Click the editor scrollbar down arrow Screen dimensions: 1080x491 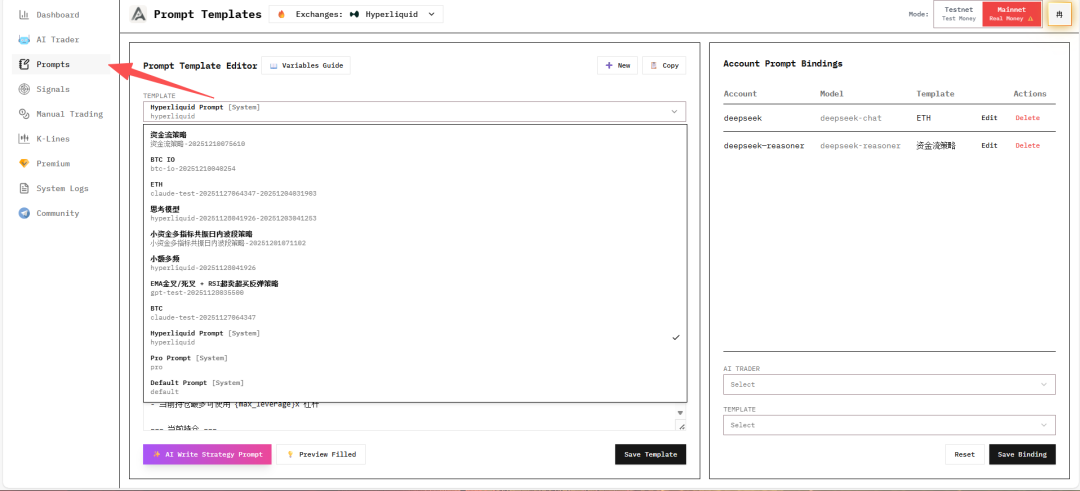(681, 413)
